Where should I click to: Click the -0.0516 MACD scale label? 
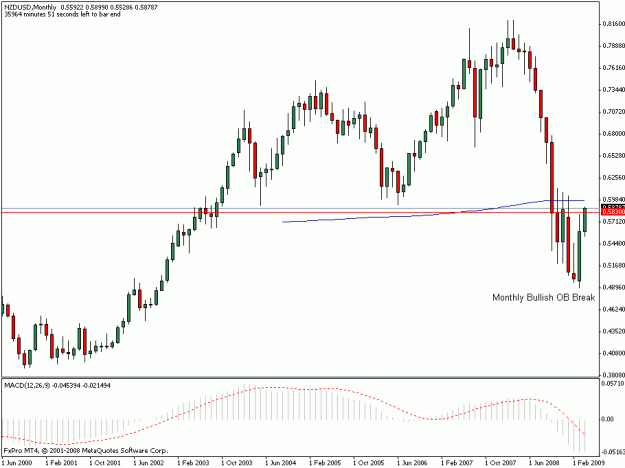pyautogui.click(x=613, y=452)
